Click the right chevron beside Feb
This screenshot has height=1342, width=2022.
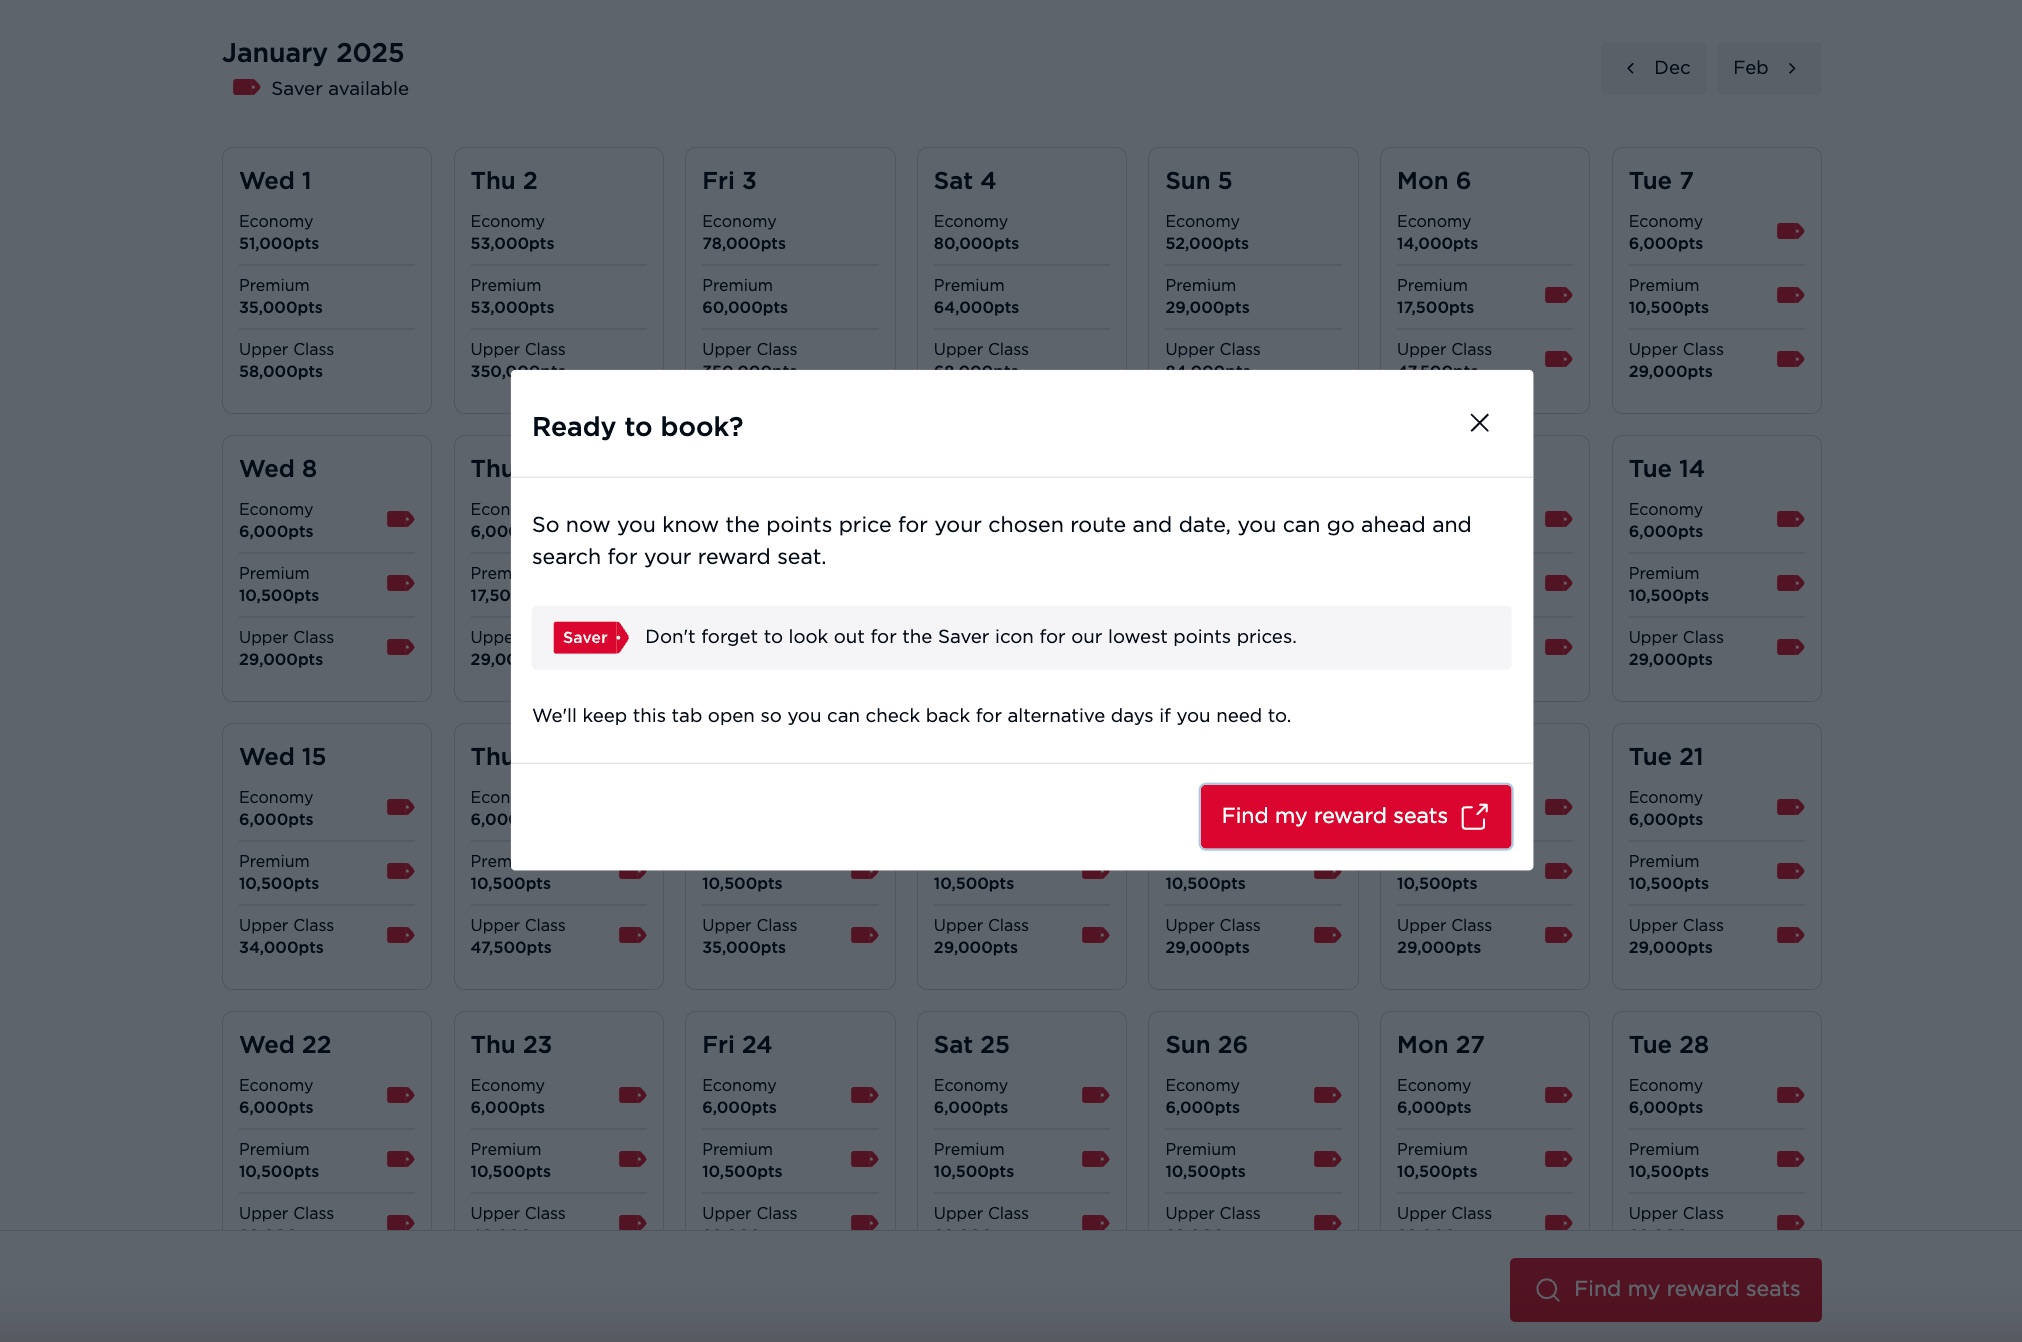tap(1792, 68)
